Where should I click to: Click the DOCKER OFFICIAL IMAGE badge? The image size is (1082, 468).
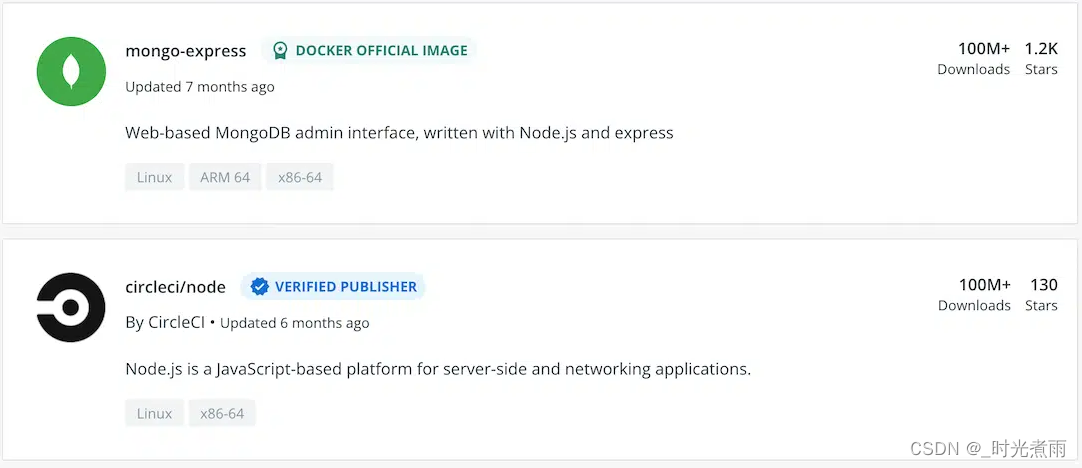point(369,50)
